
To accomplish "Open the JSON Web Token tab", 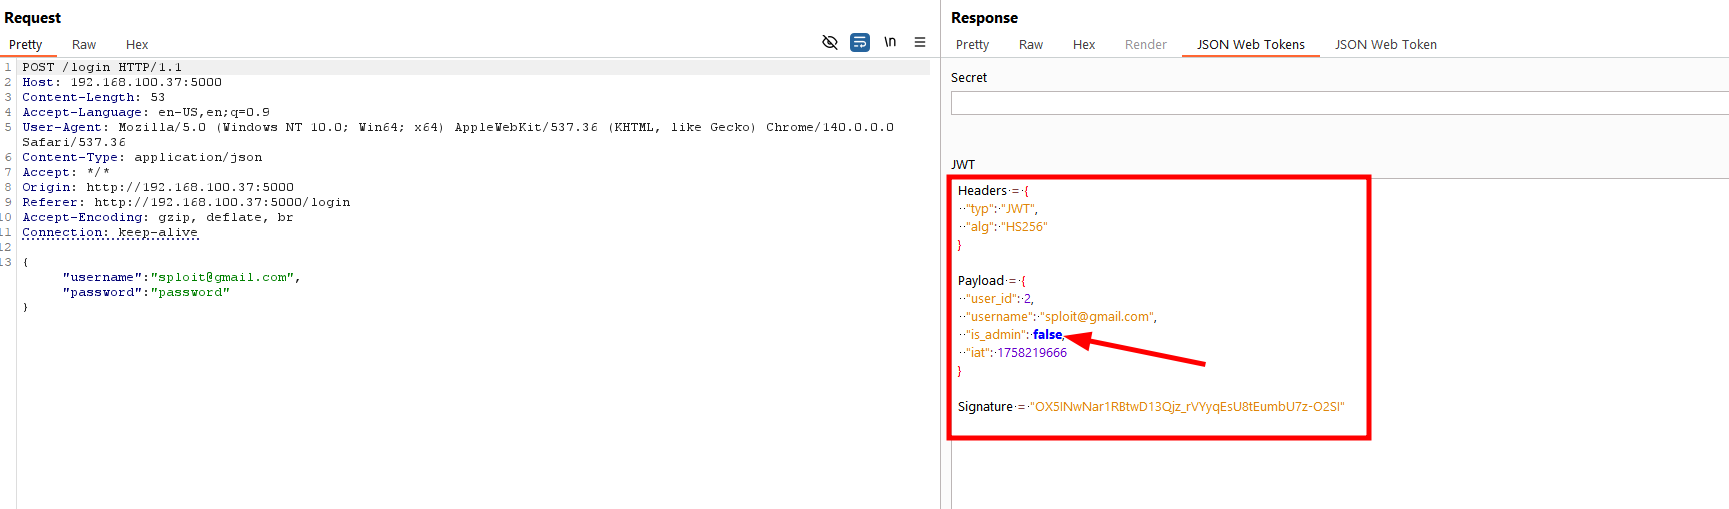I will coord(1385,45).
